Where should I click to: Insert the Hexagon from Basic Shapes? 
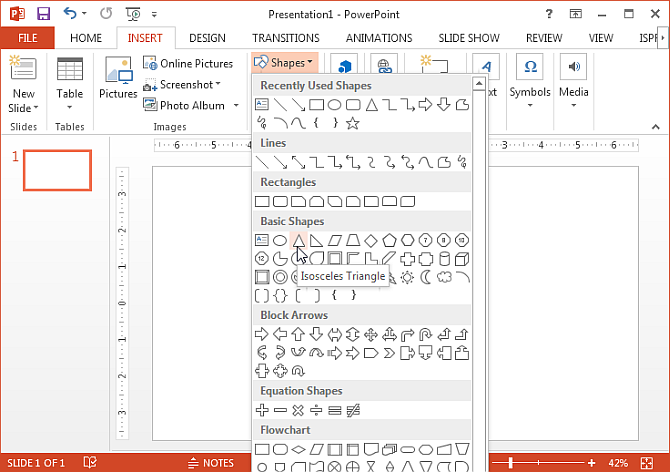[x=407, y=240]
